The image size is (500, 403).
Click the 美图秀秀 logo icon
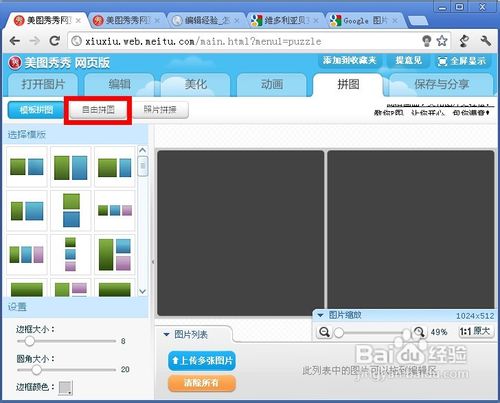coord(15,63)
